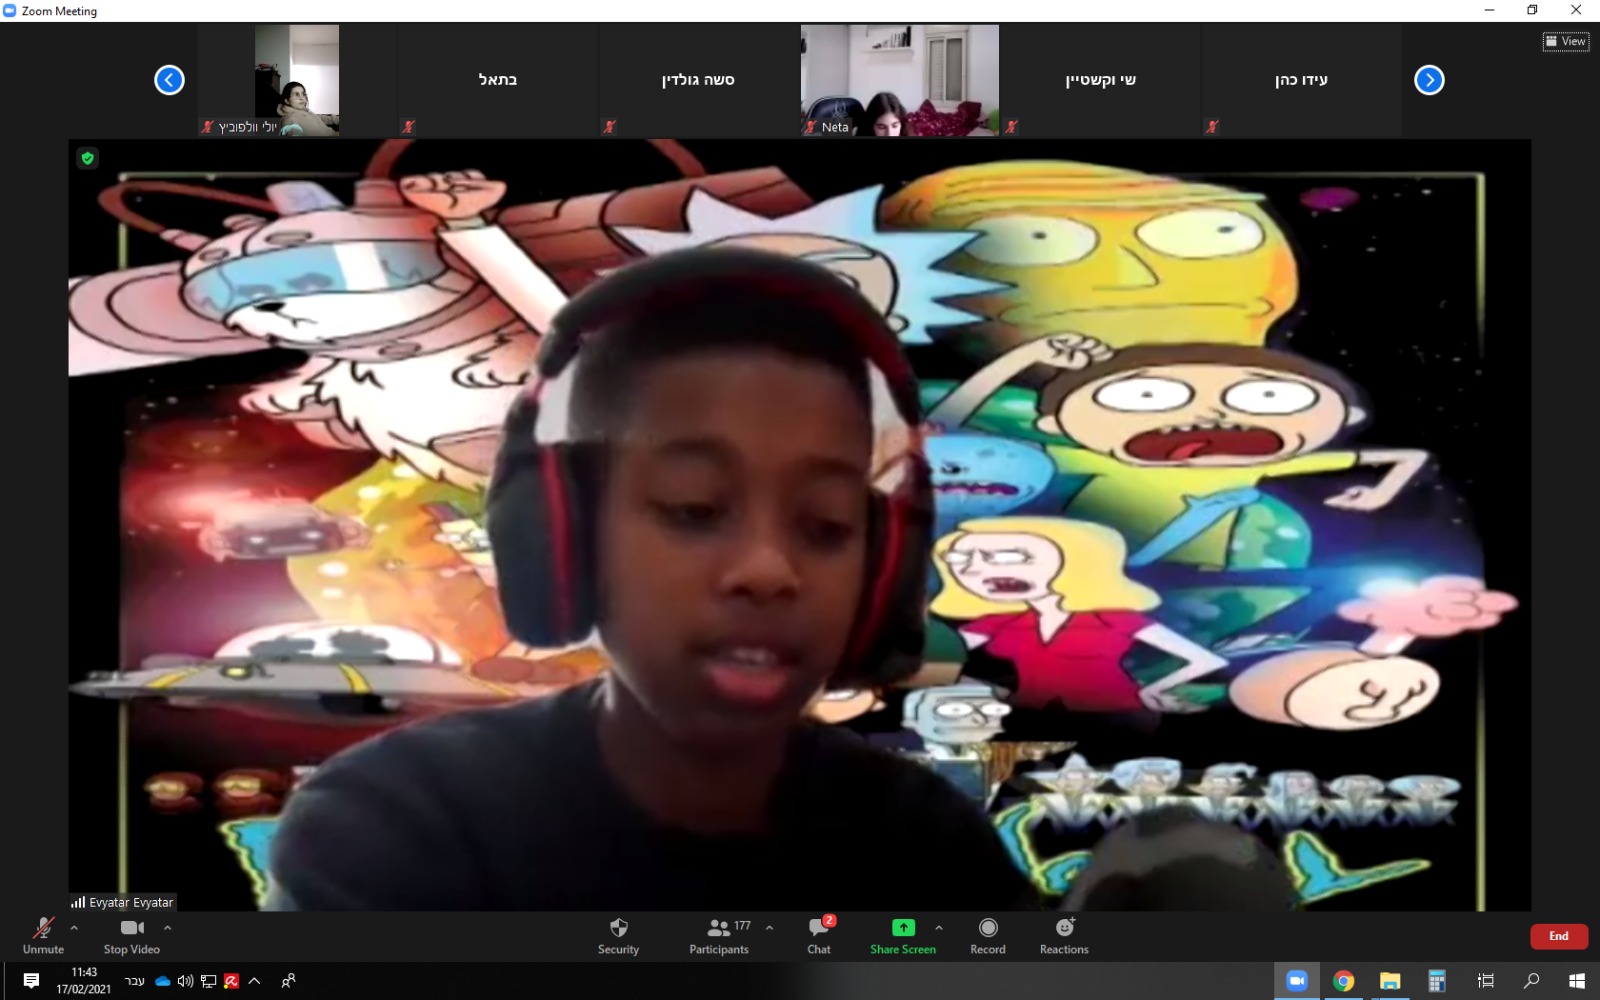This screenshot has width=1600, height=1000.
Task: Open the Windows Start menu
Action: coord(1577,981)
